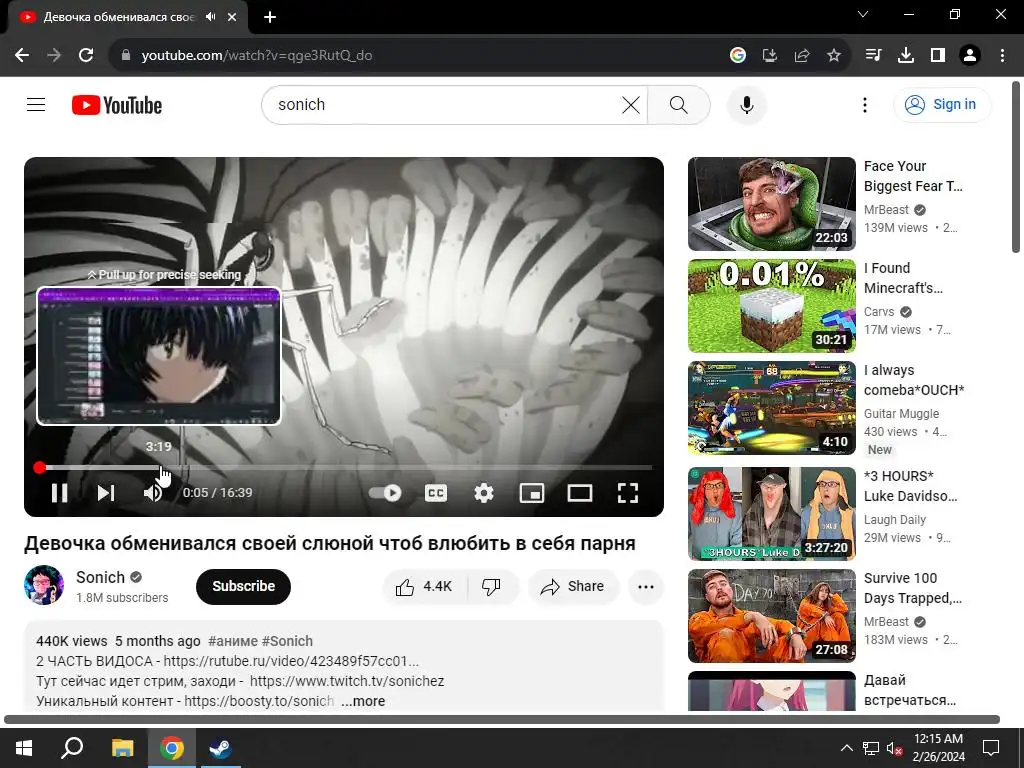Image resolution: width=1024 pixels, height=768 pixels.
Task: Open the twitch.tv/sonichez link
Action: tap(347, 681)
